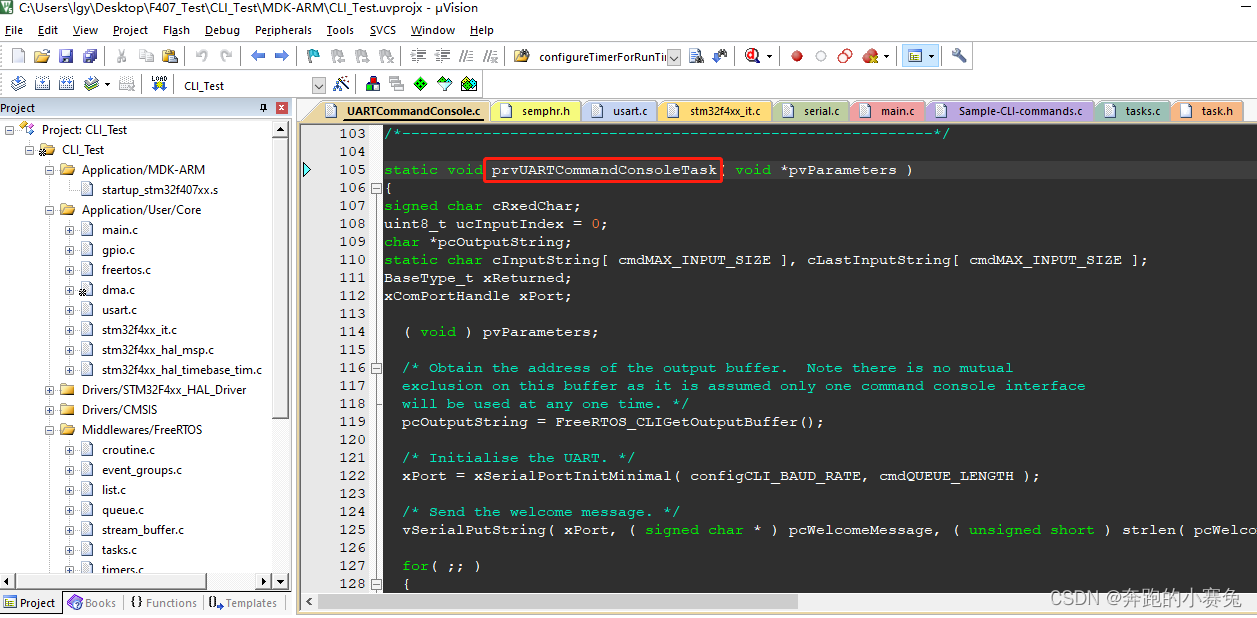Open the SVCS menu

[383, 30]
